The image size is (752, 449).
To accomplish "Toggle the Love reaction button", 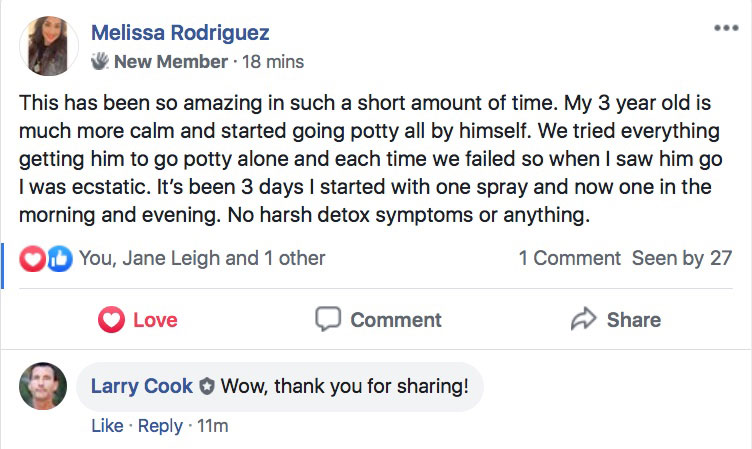I will (x=138, y=320).
